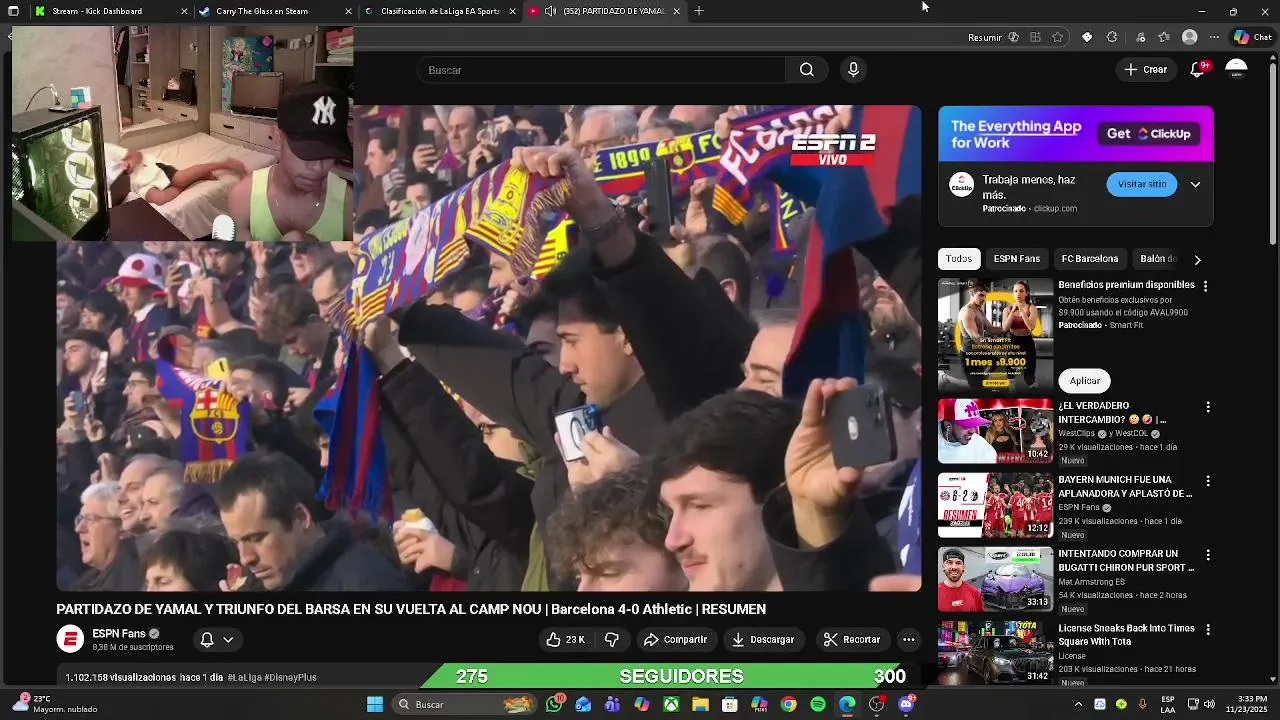This screenshot has height=720, width=1280.
Task: Open Copilot Chat in browser
Action: [x=1253, y=37]
